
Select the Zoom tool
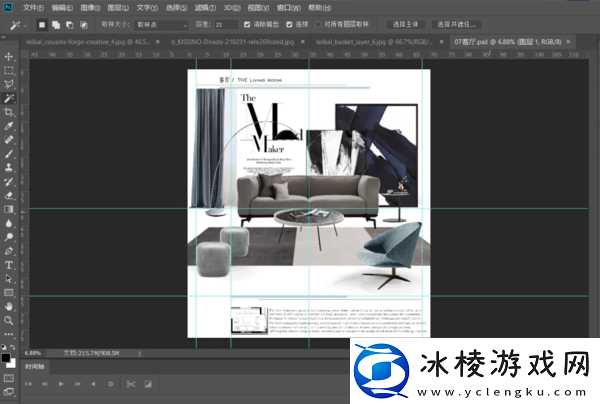pos(8,320)
